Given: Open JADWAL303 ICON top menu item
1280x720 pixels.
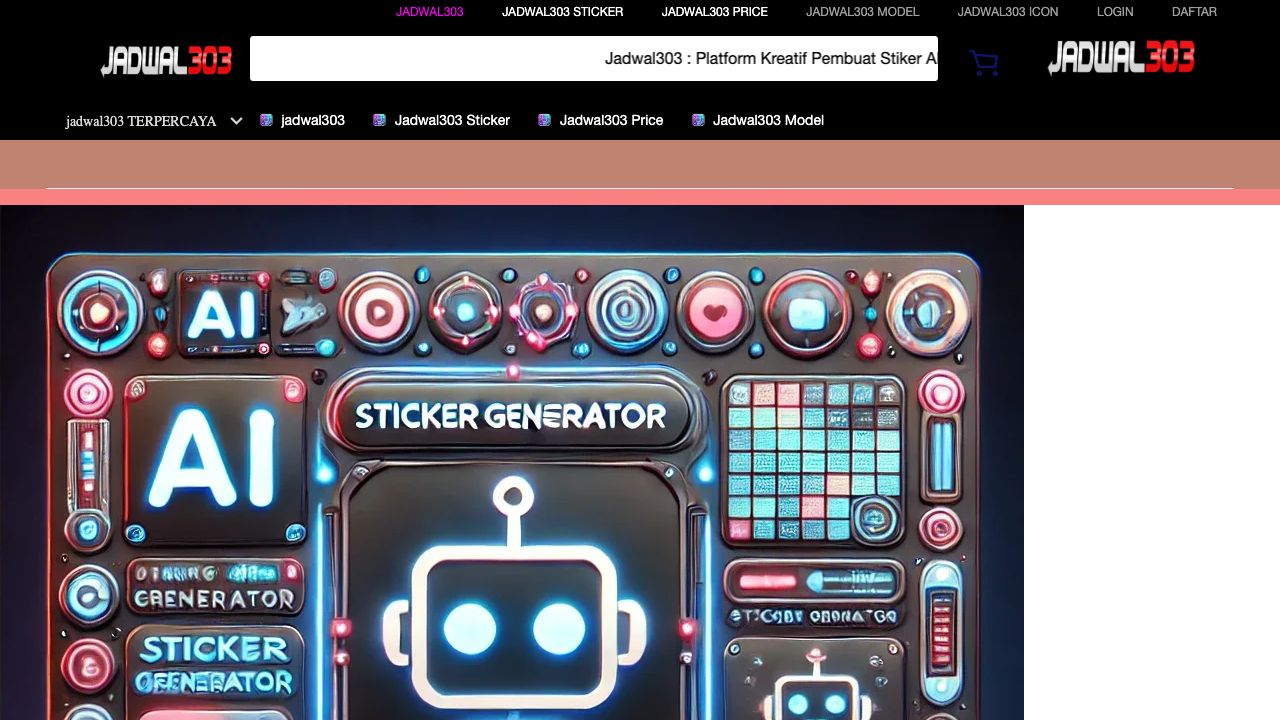Looking at the screenshot, I should [x=1007, y=12].
